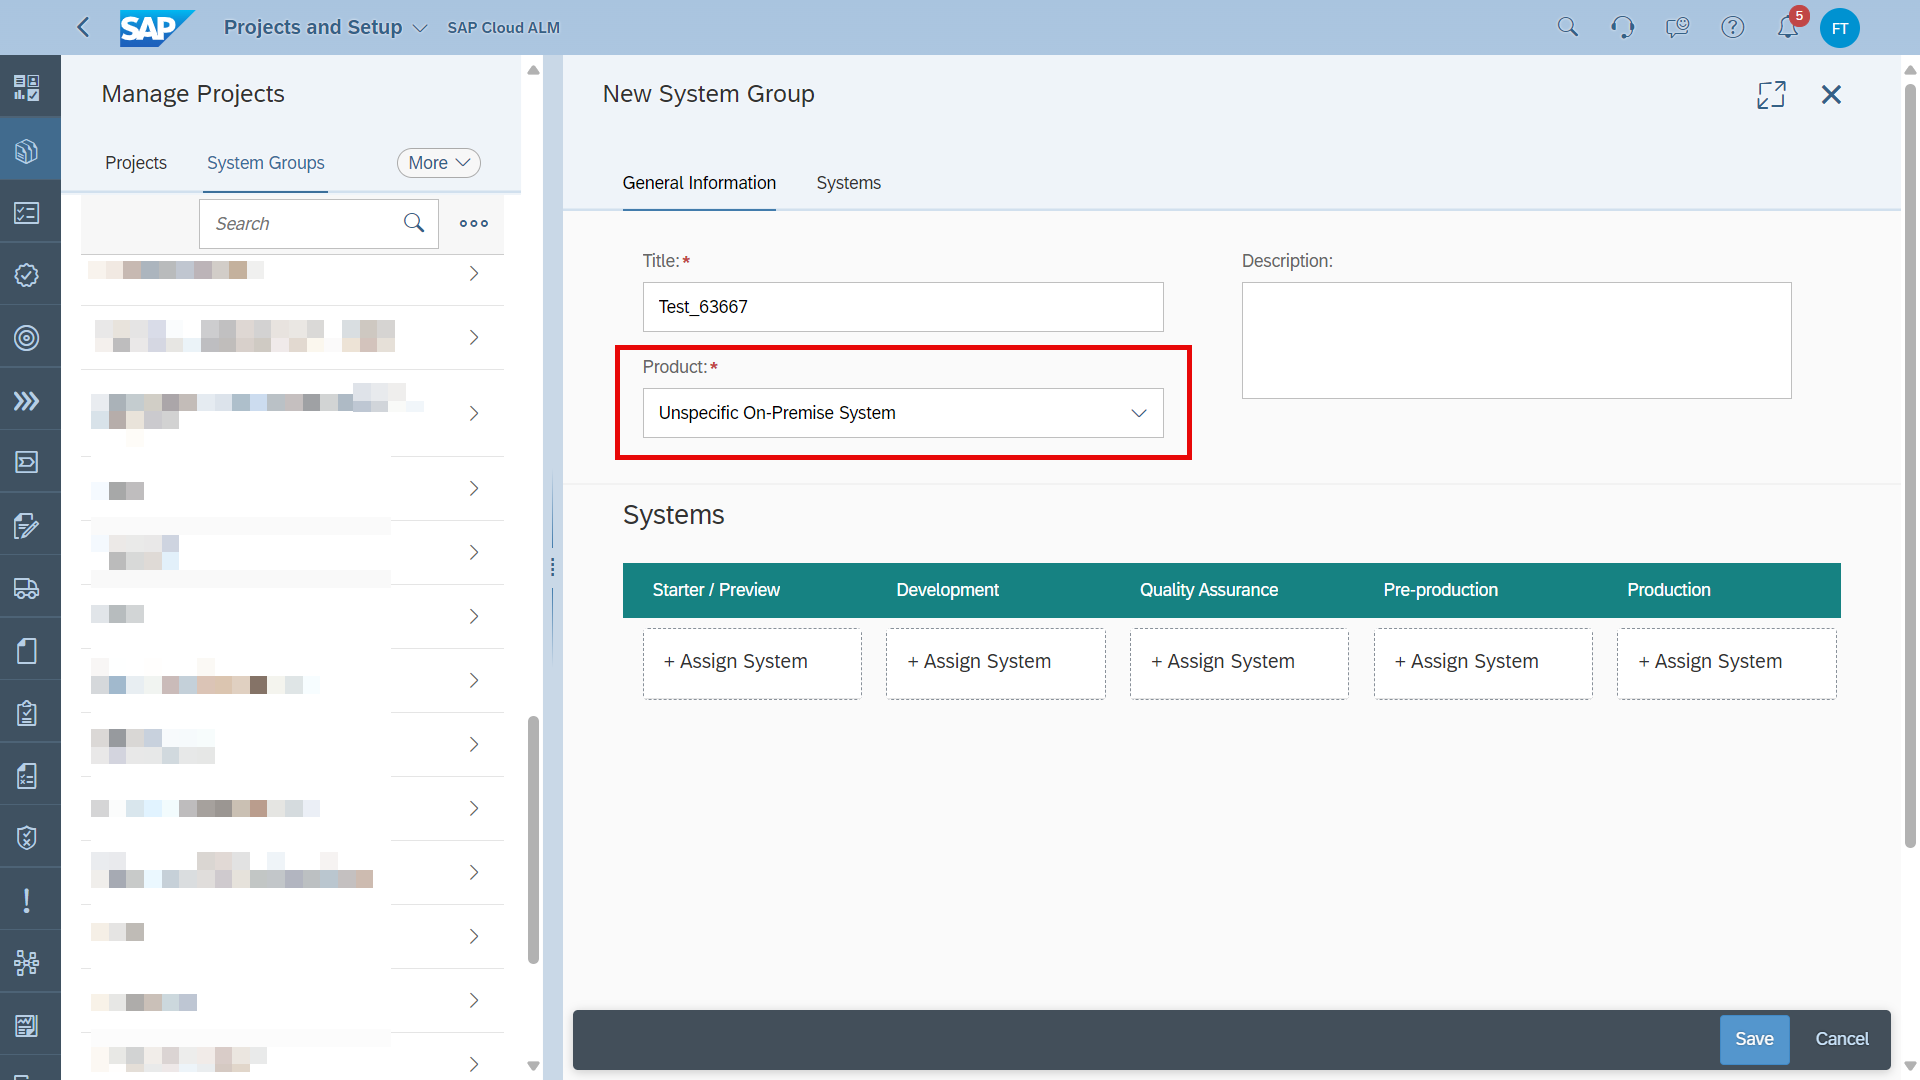
Task: Open the support headset icon
Action: point(1622,28)
